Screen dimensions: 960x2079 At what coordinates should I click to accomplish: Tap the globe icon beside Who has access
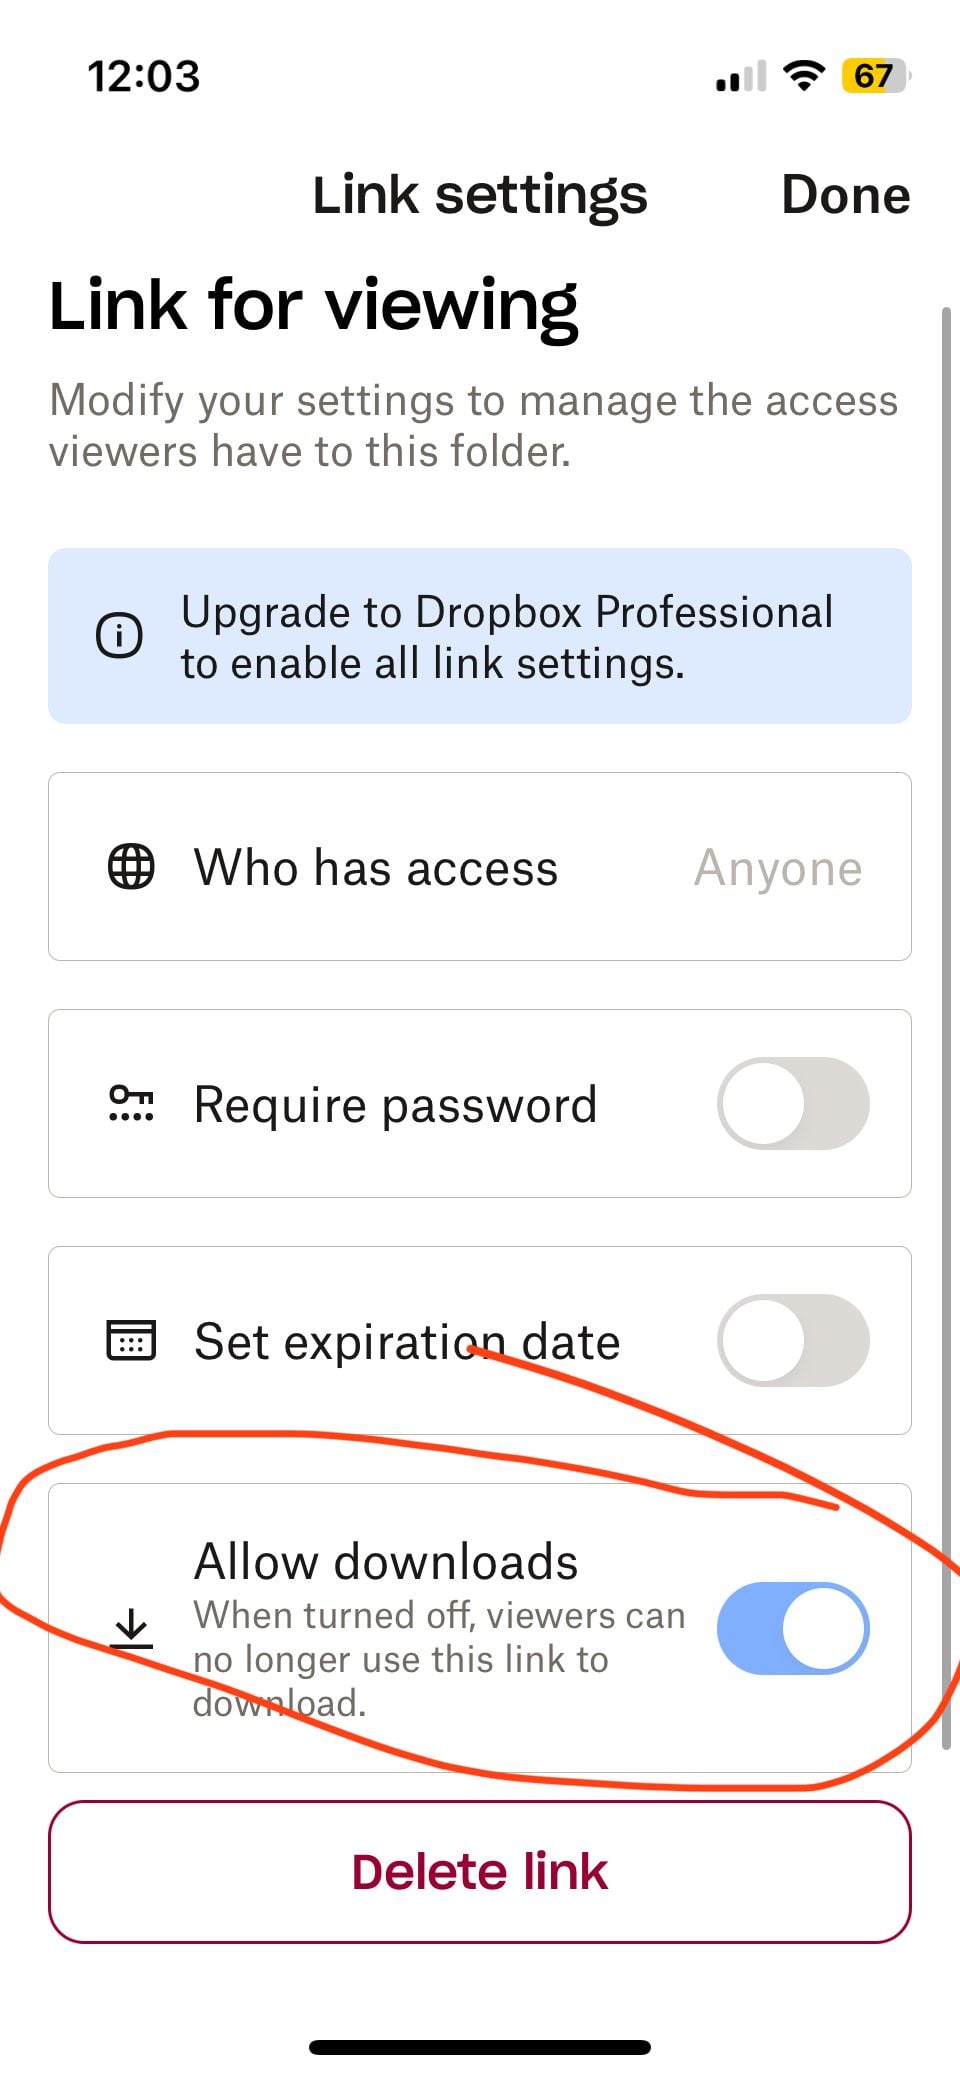[x=131, y=867]
